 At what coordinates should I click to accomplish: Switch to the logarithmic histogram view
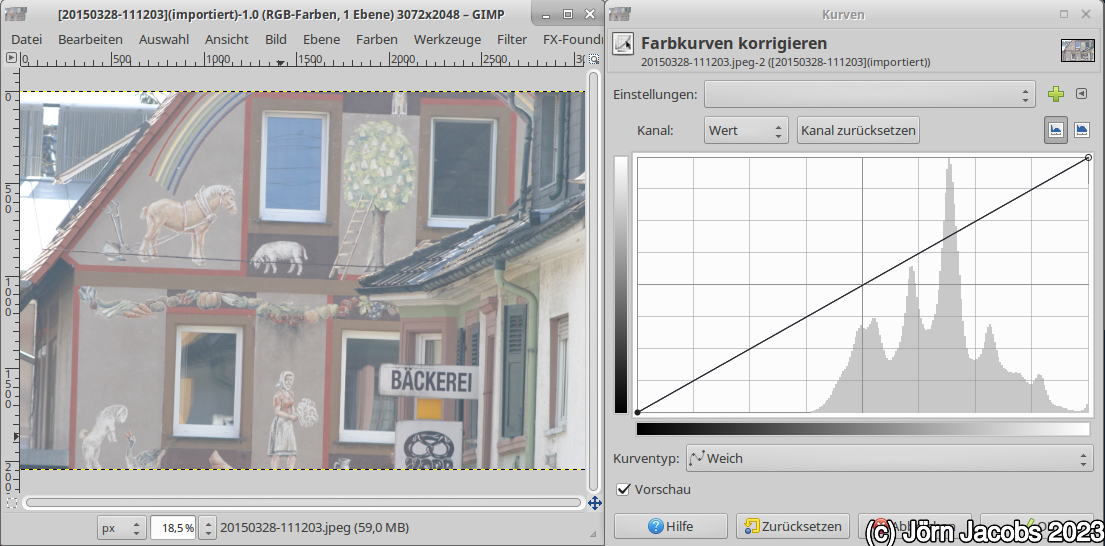point(1081,130)
